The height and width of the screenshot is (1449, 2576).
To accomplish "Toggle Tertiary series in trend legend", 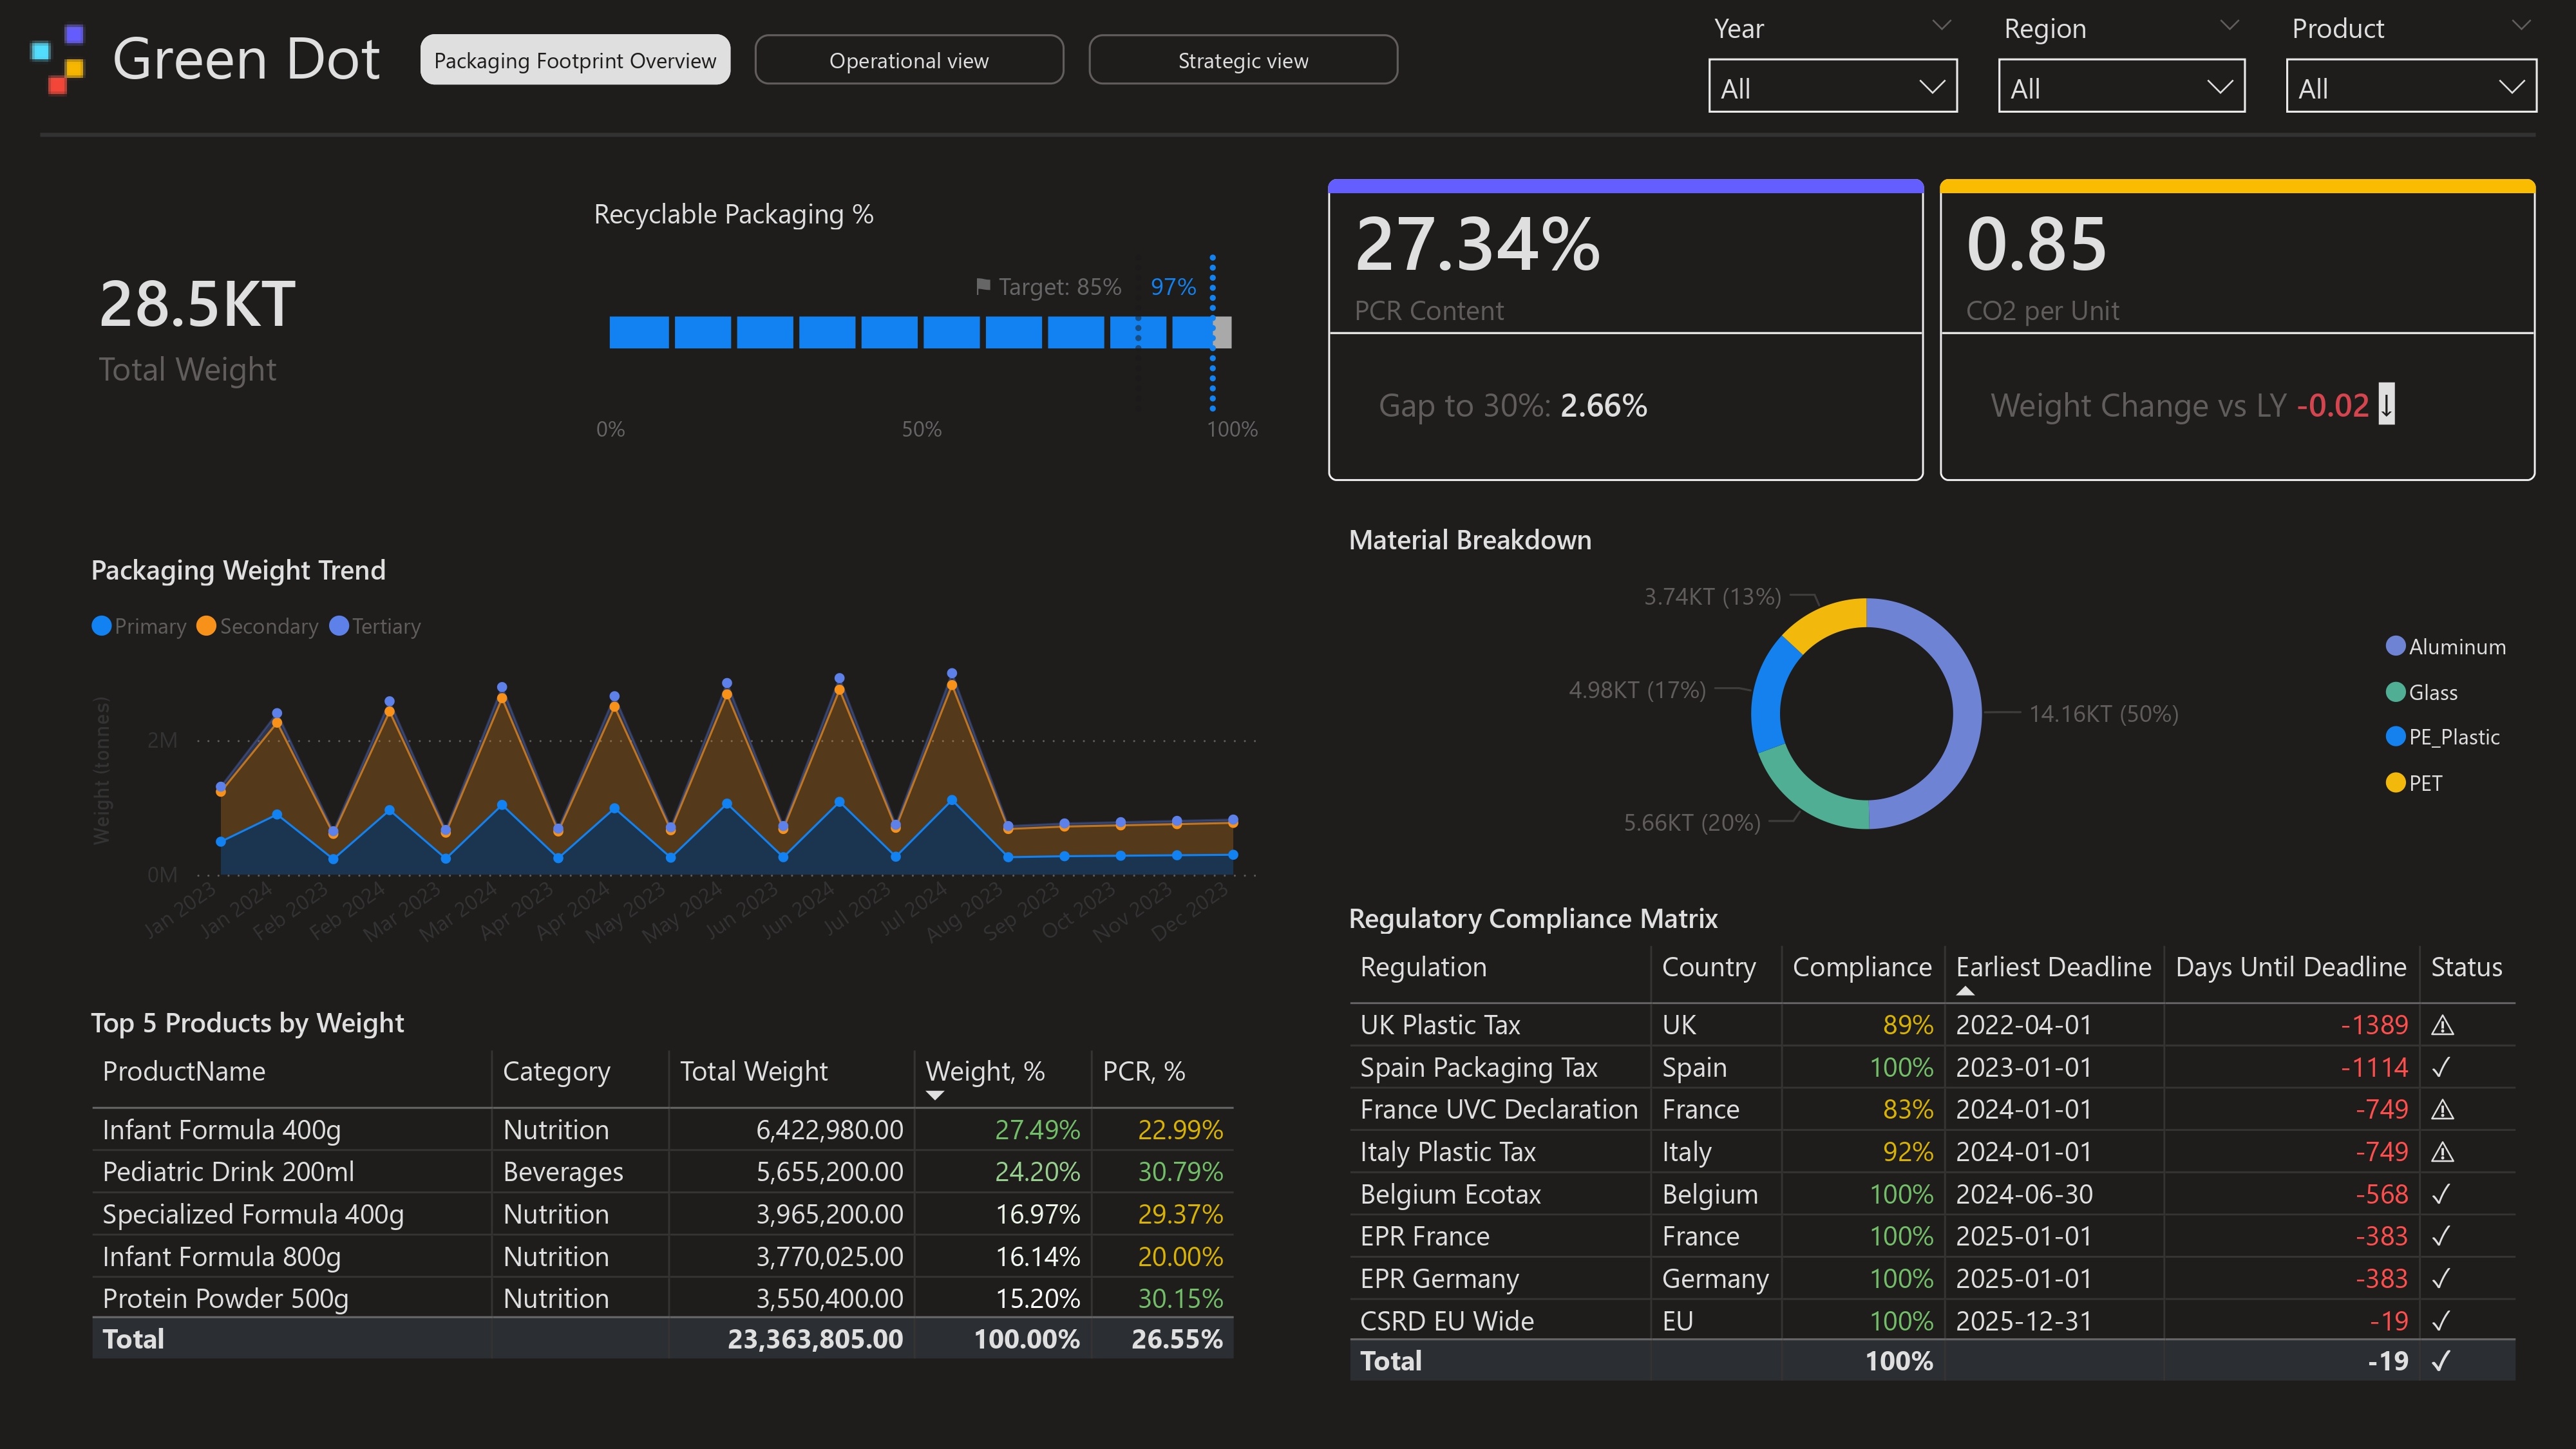I will pos(375,626).
